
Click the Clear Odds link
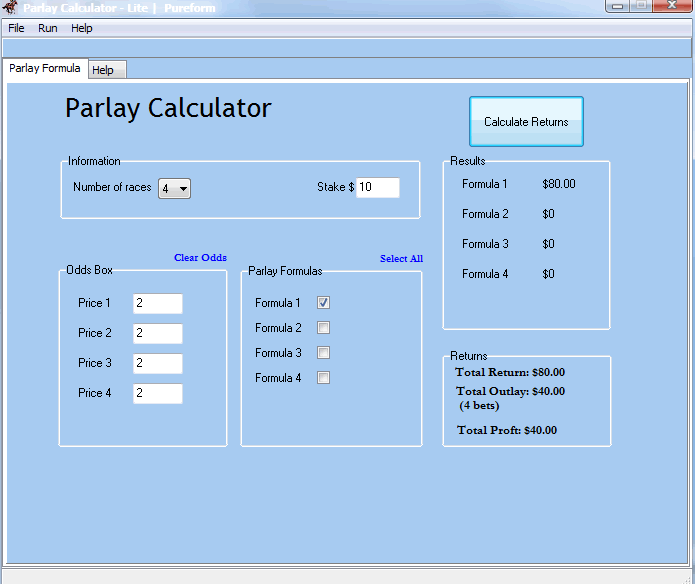pos(200,258)
